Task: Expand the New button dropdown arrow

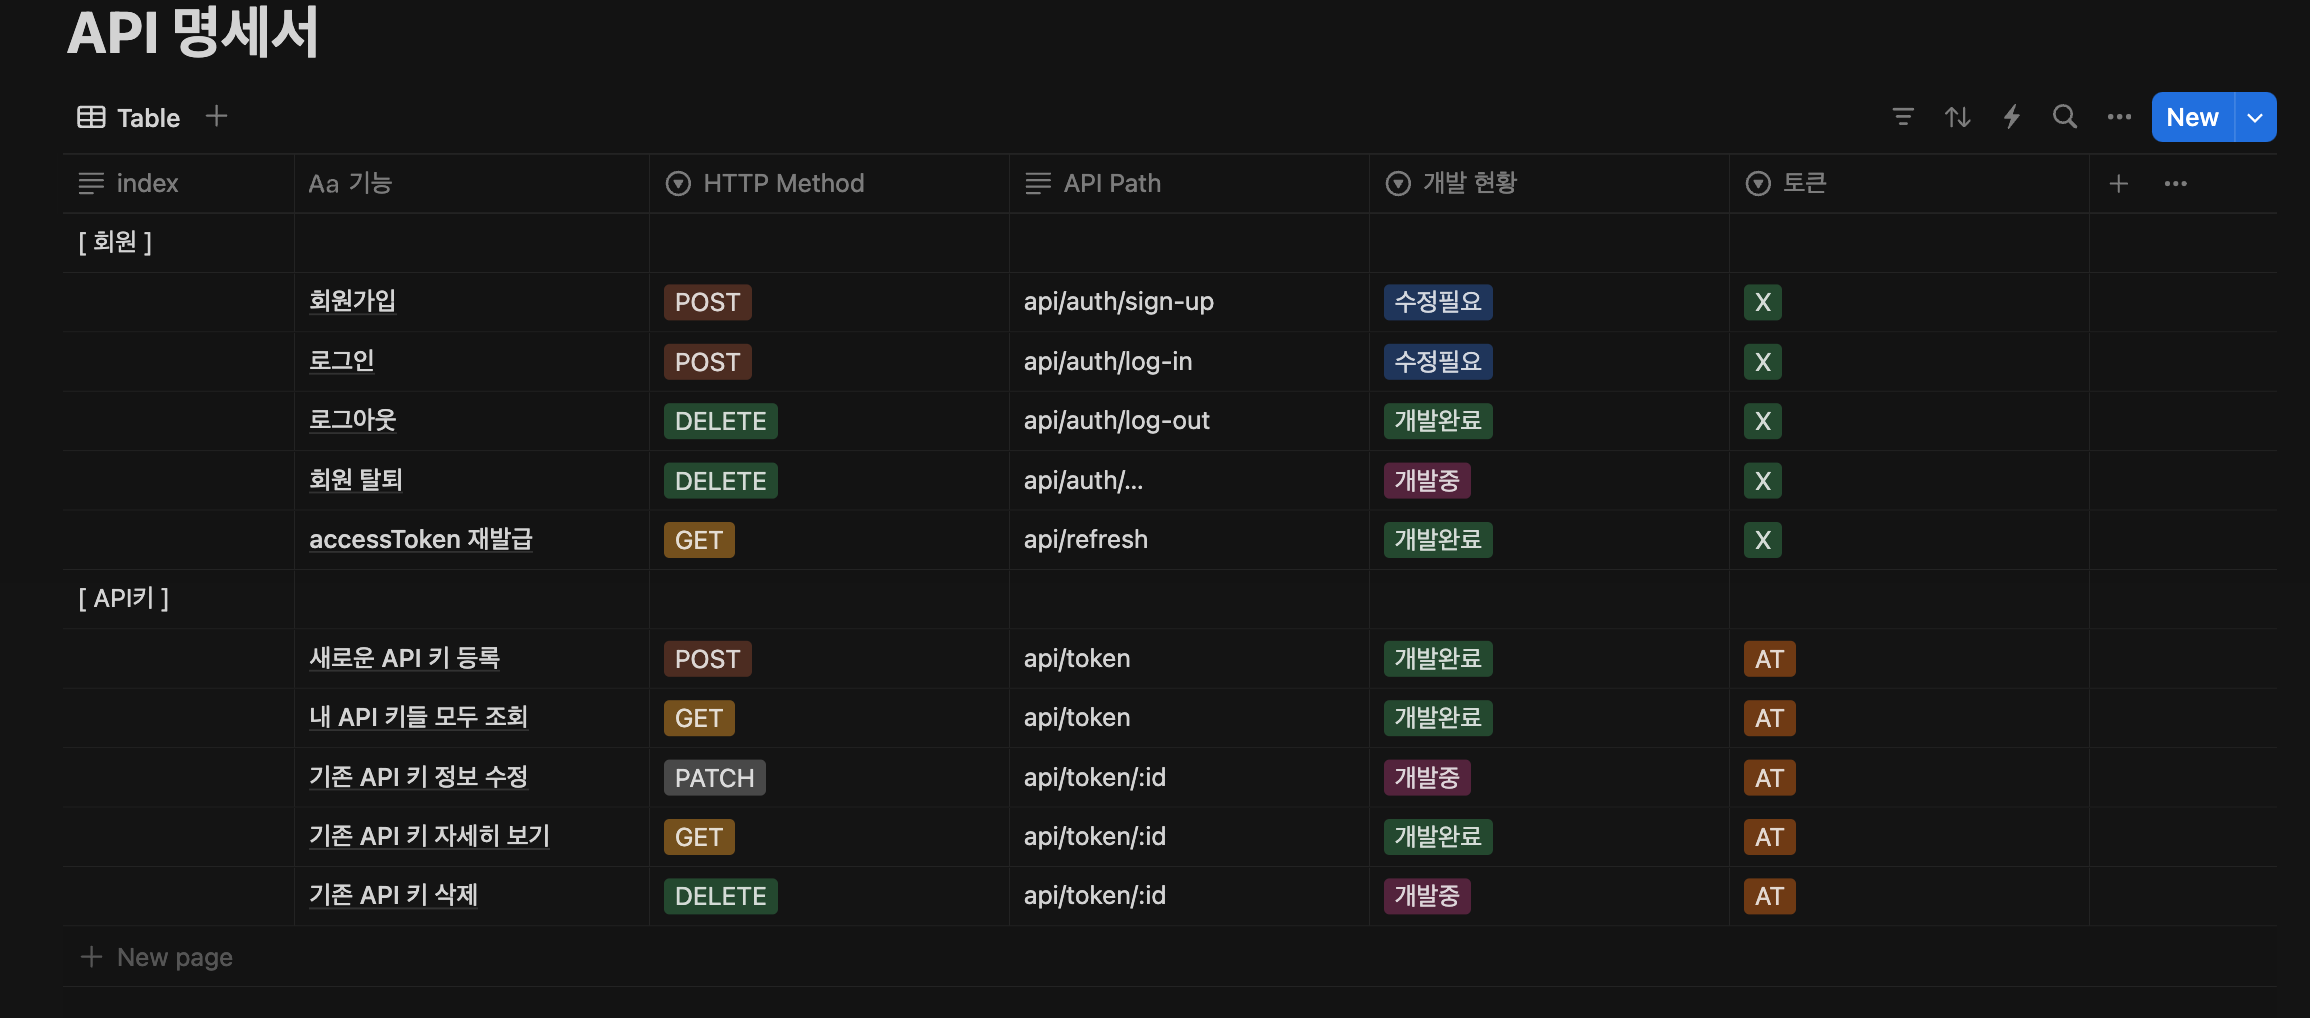Action: tap(2255, 117)
